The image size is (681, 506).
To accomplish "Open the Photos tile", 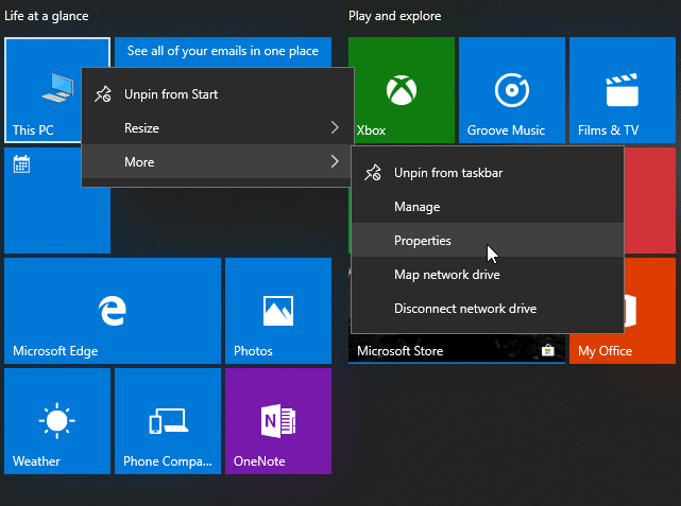I will [x=278, y=311].
